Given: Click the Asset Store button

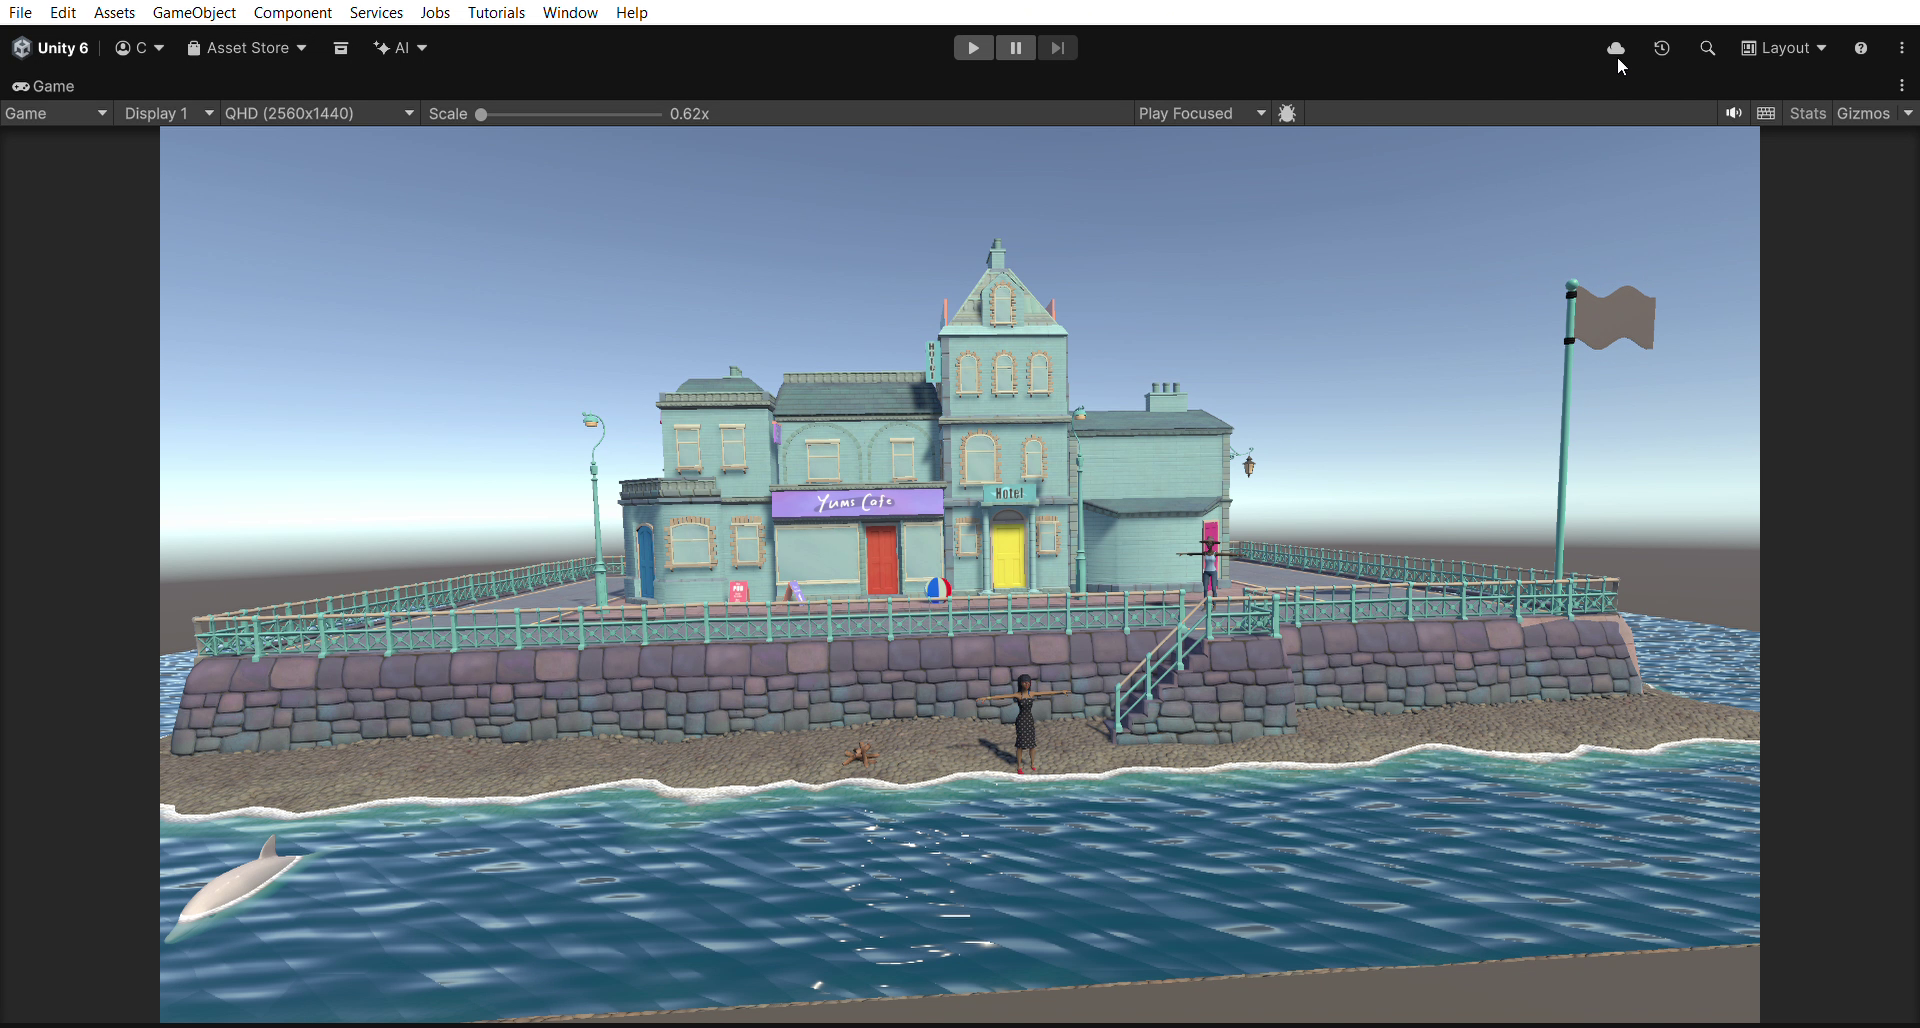Looking at the screenshot, I should 247,48.
